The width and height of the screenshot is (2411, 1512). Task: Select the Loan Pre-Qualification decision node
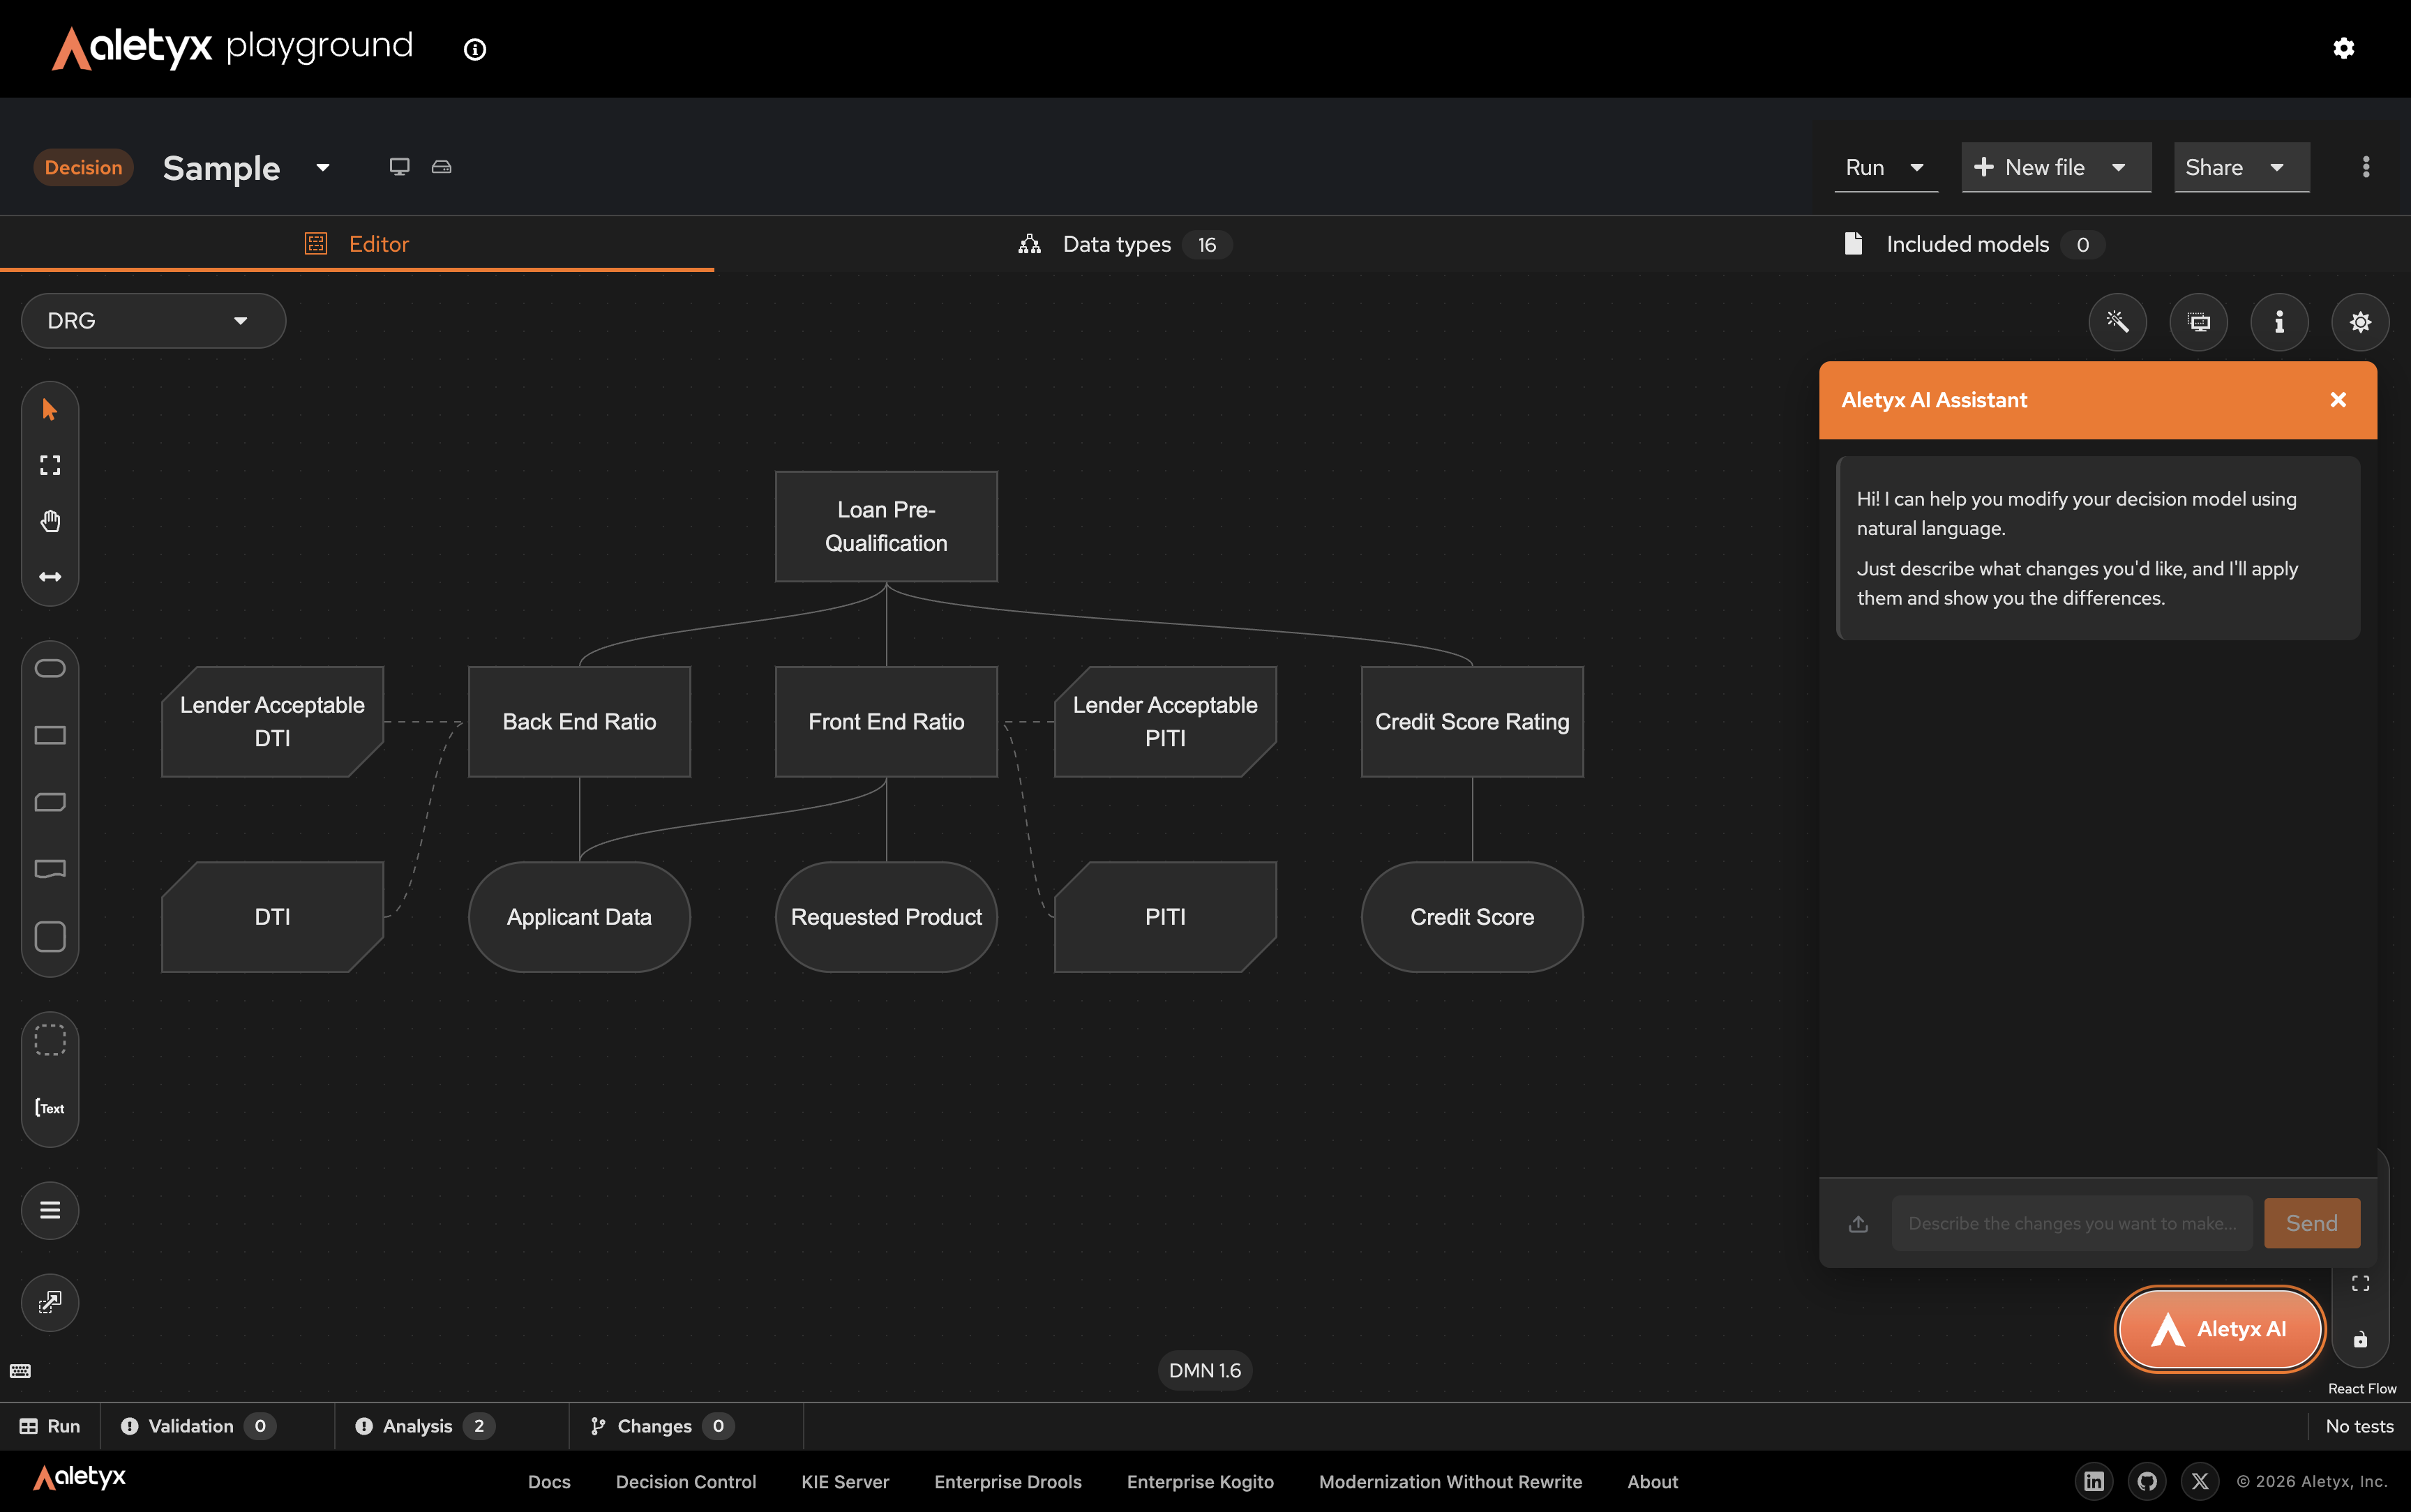click(x=886, y=526)
